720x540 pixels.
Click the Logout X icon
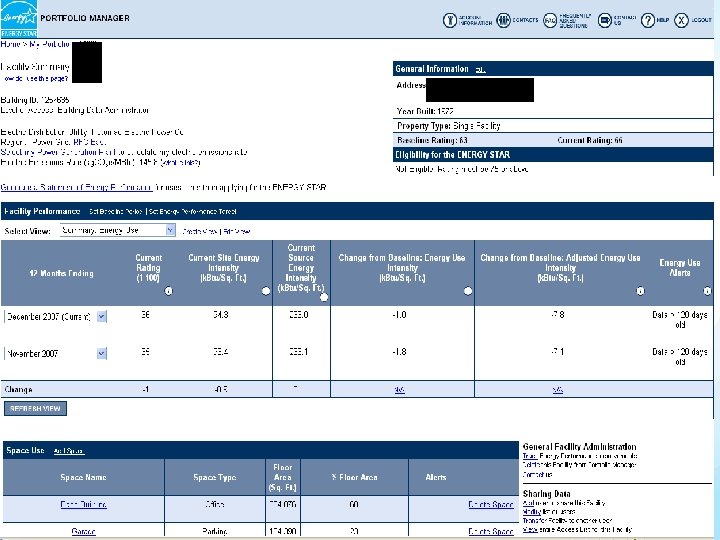pos(681,20)
